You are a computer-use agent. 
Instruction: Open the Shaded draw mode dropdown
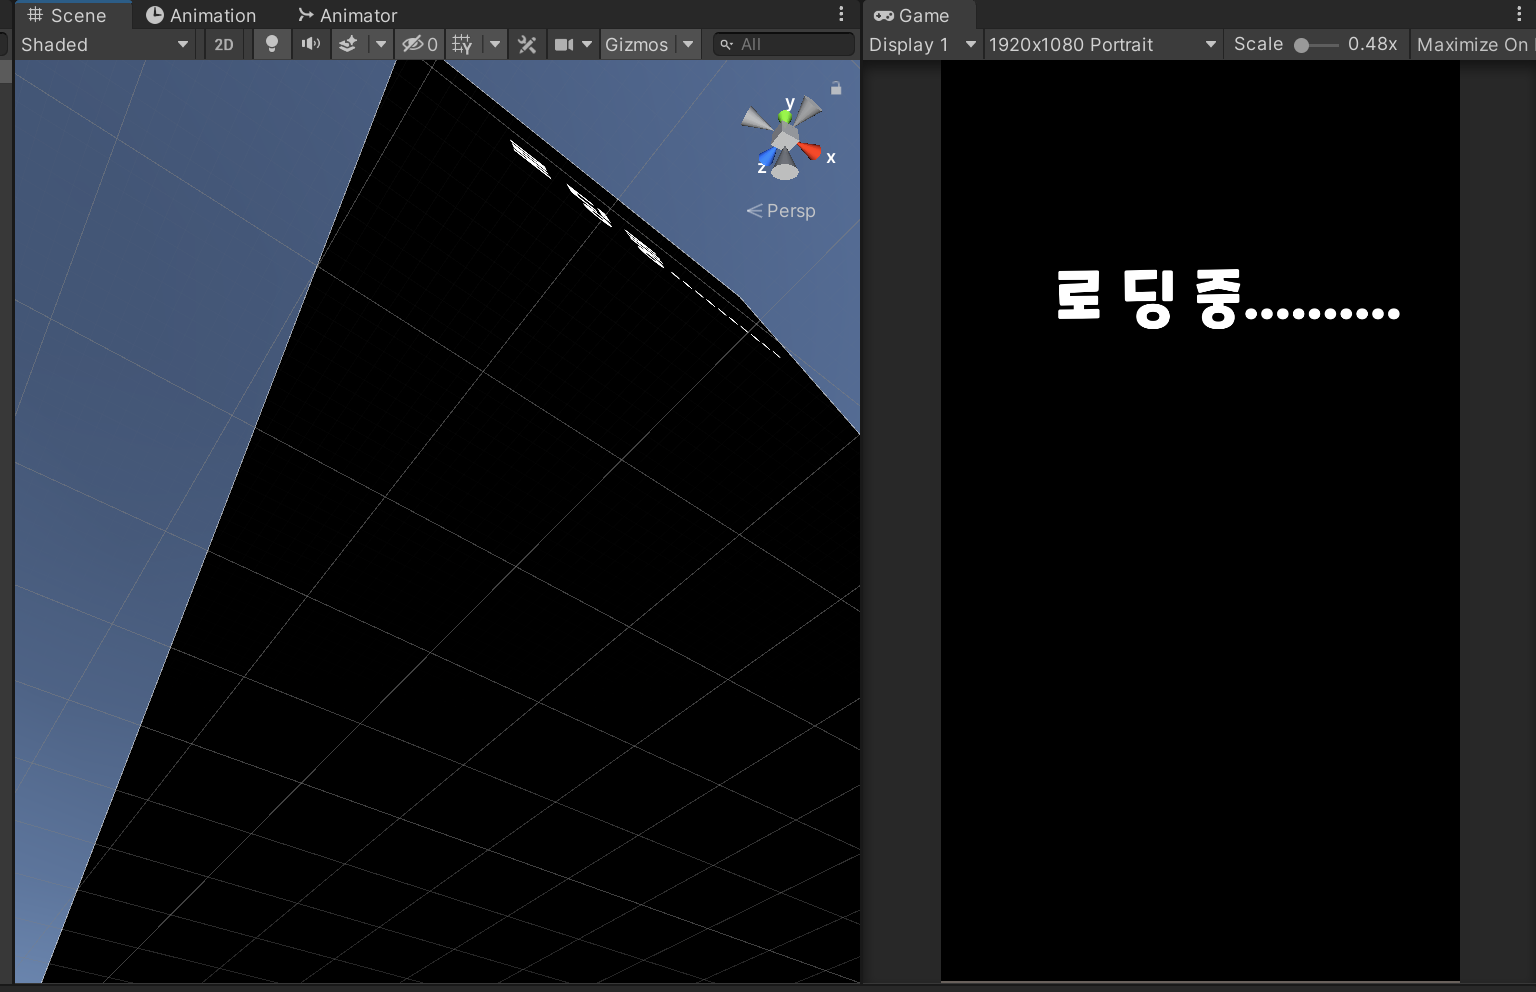104,44
